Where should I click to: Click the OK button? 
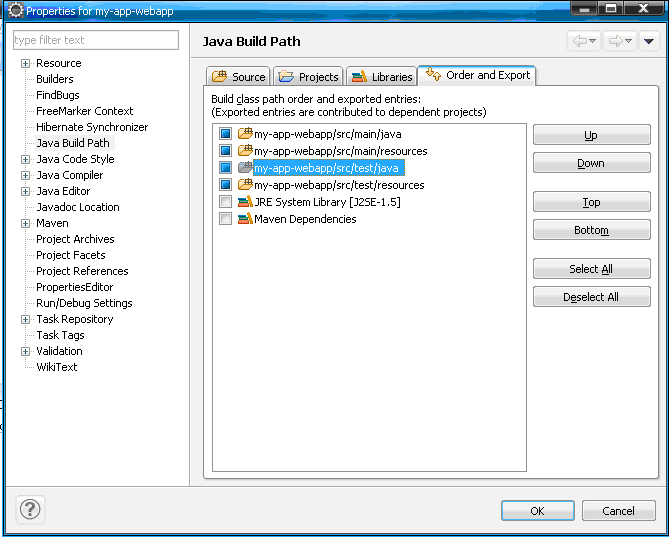coord(537,511)
